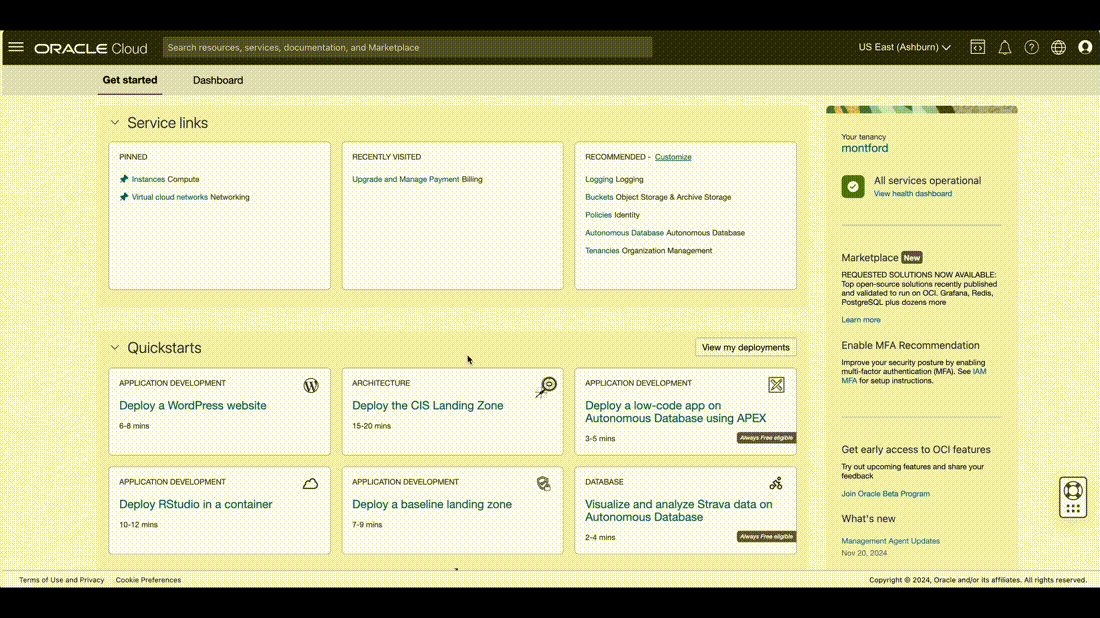Click the "All services operational" status text
This screenshot has width=1100, height=618.
pos(927,180)
